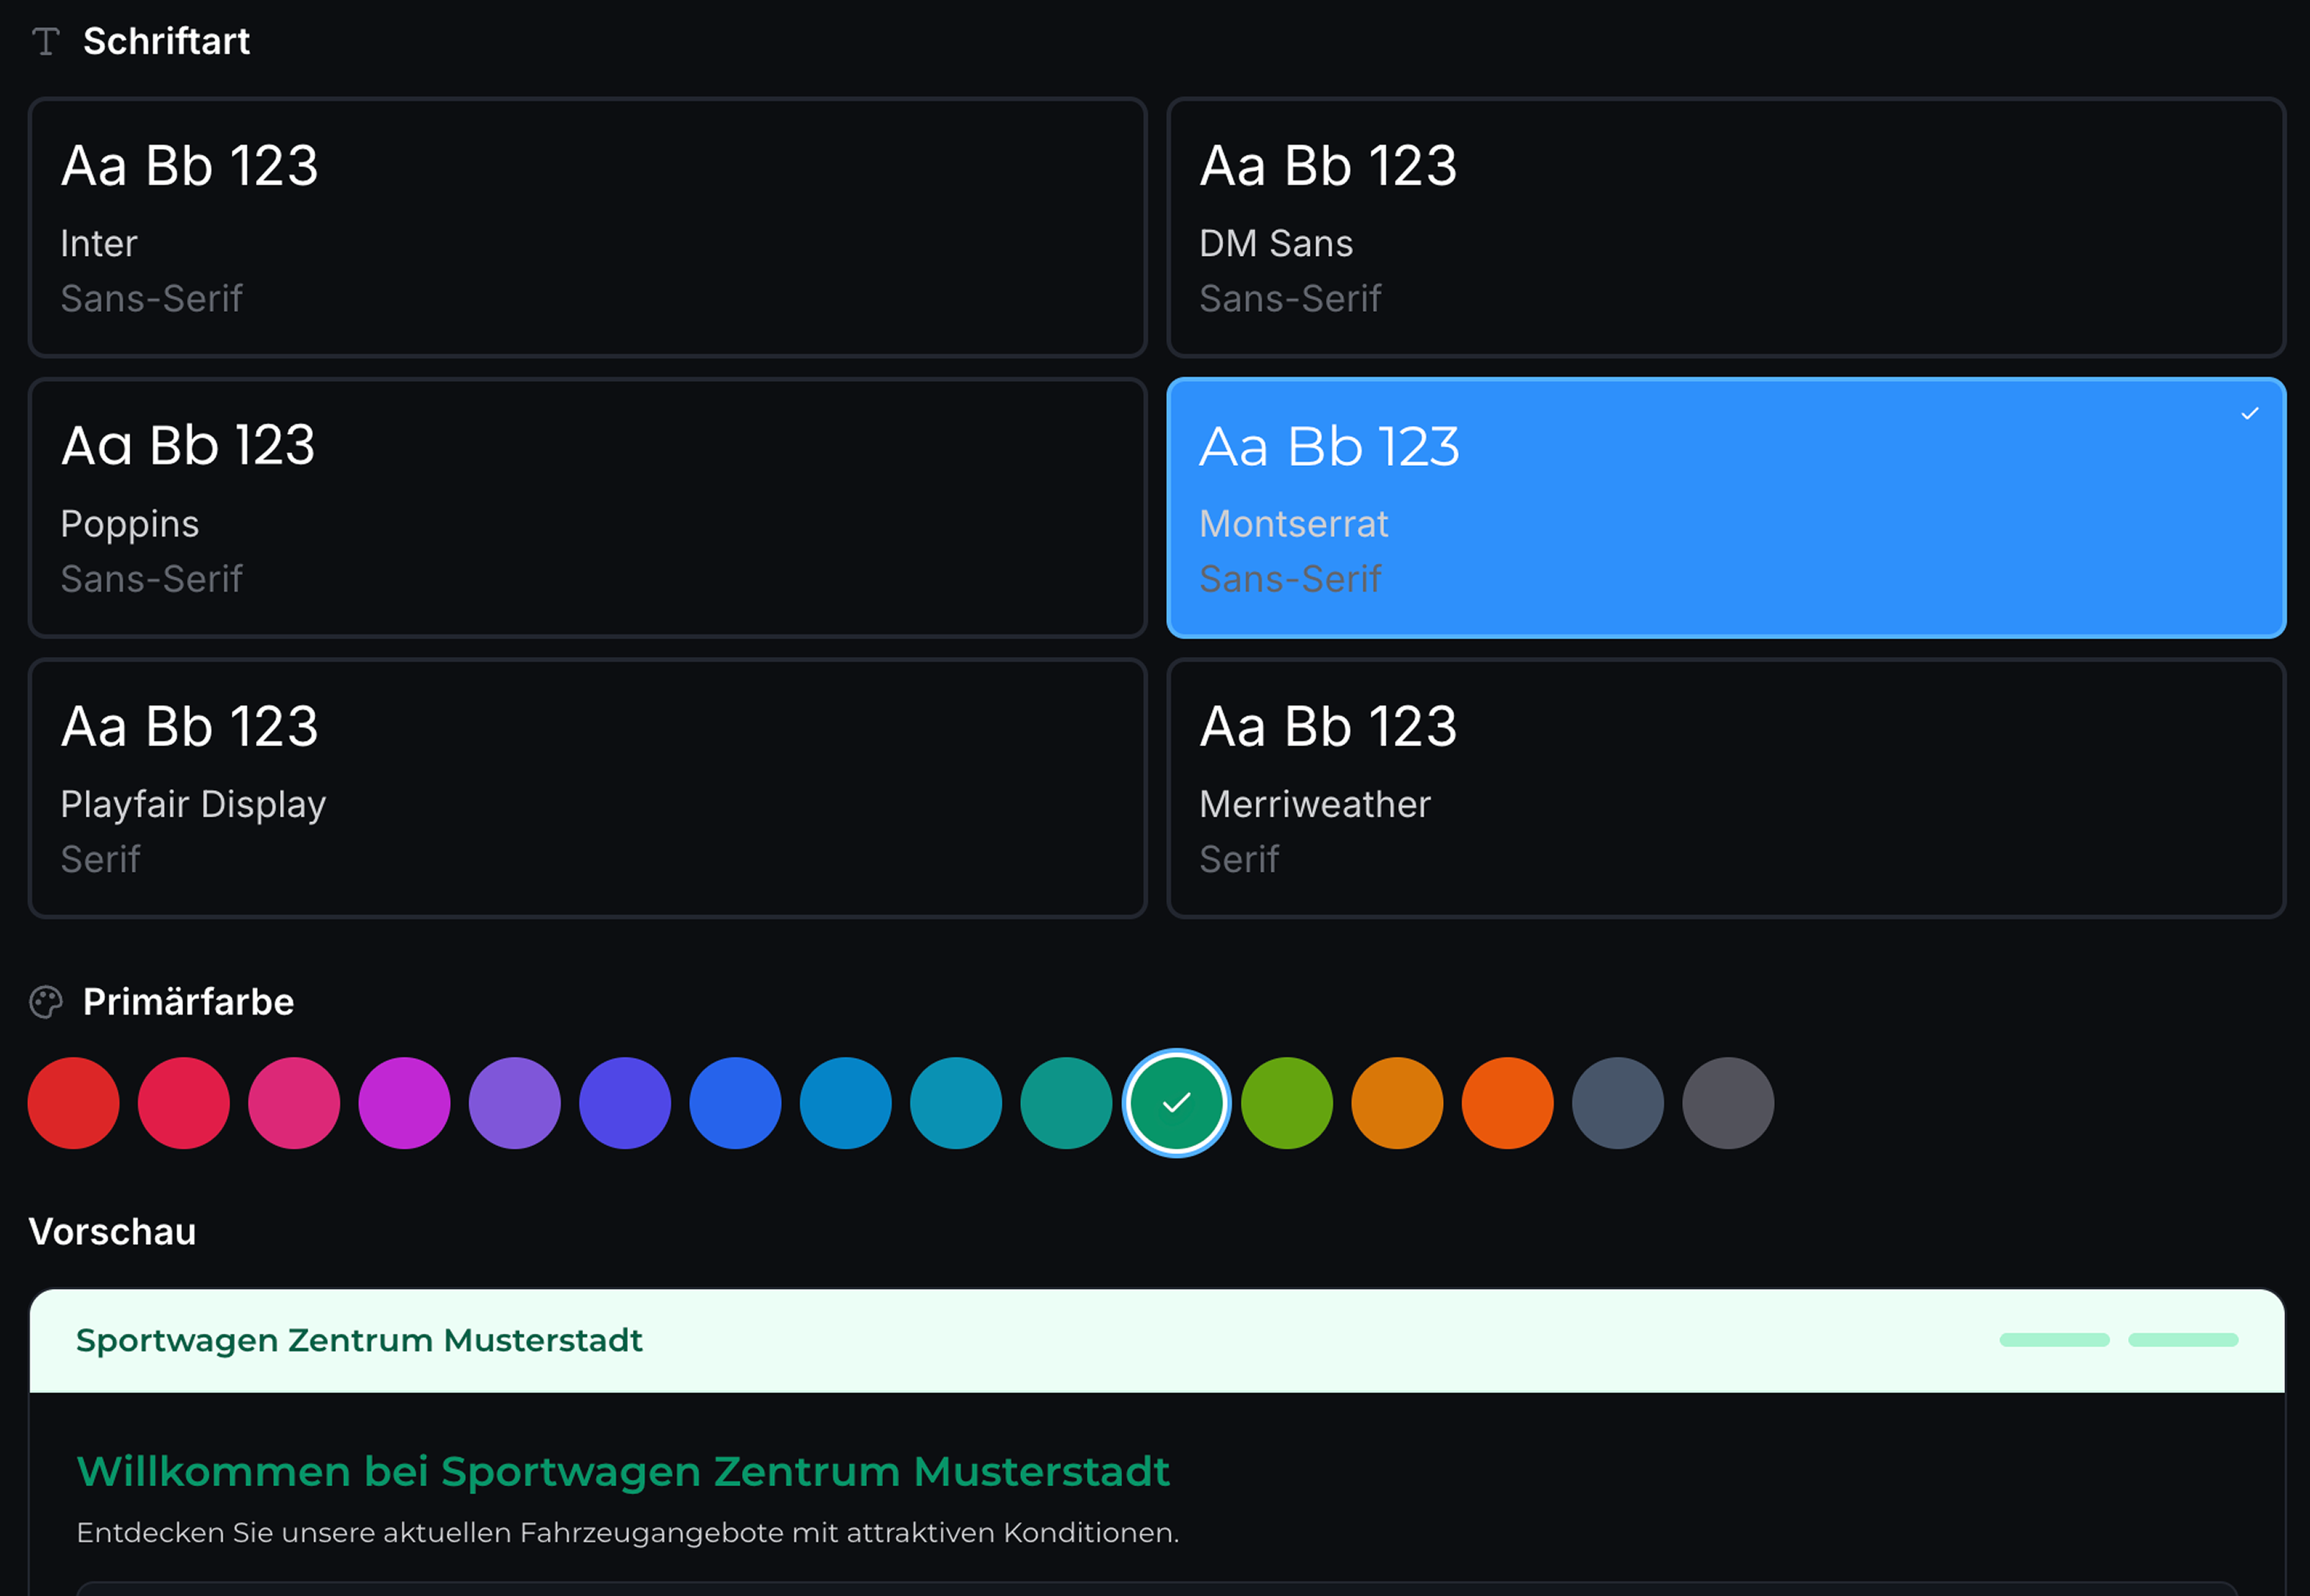This screenshot has width=2310, height=1596.
Task: Click the Primärfarbe palette icon
Action: point(46,1002)
